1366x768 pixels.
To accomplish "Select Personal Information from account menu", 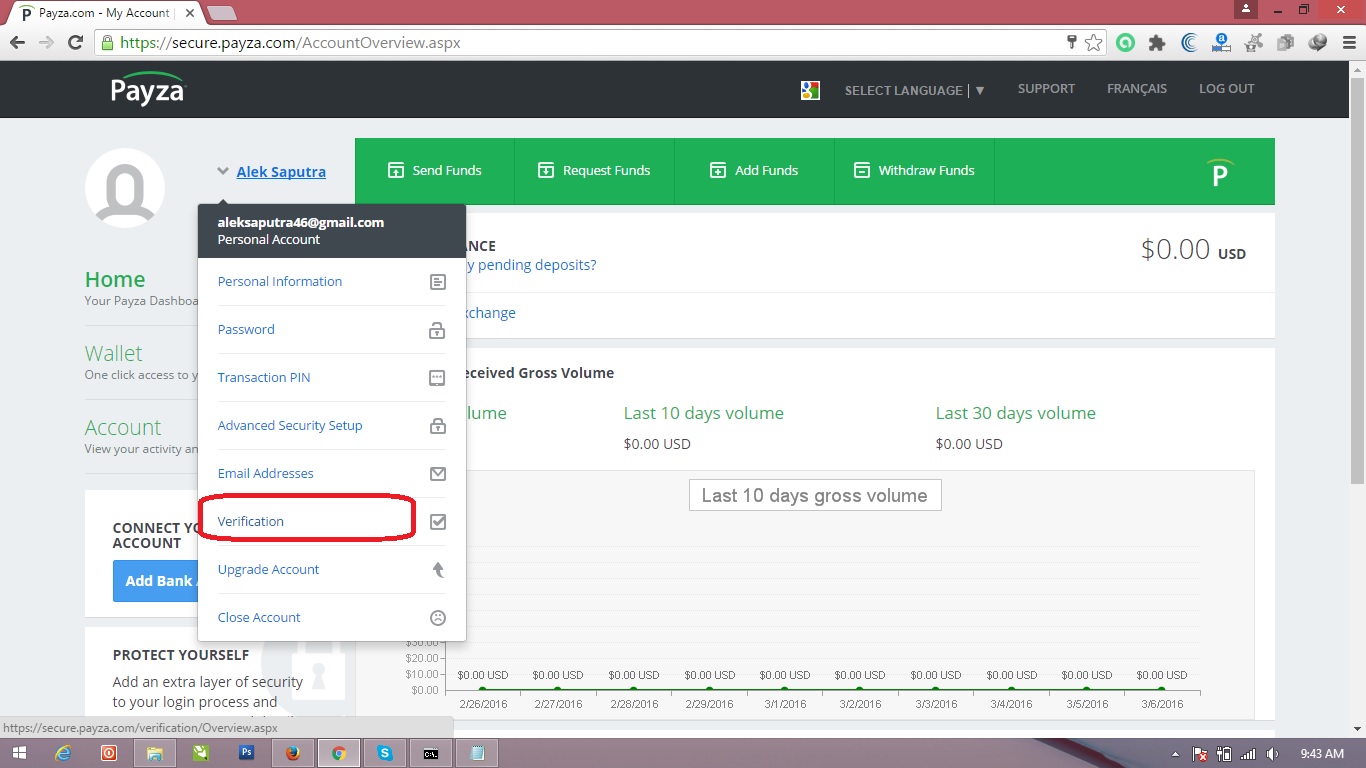I will [x=332, y=282].
